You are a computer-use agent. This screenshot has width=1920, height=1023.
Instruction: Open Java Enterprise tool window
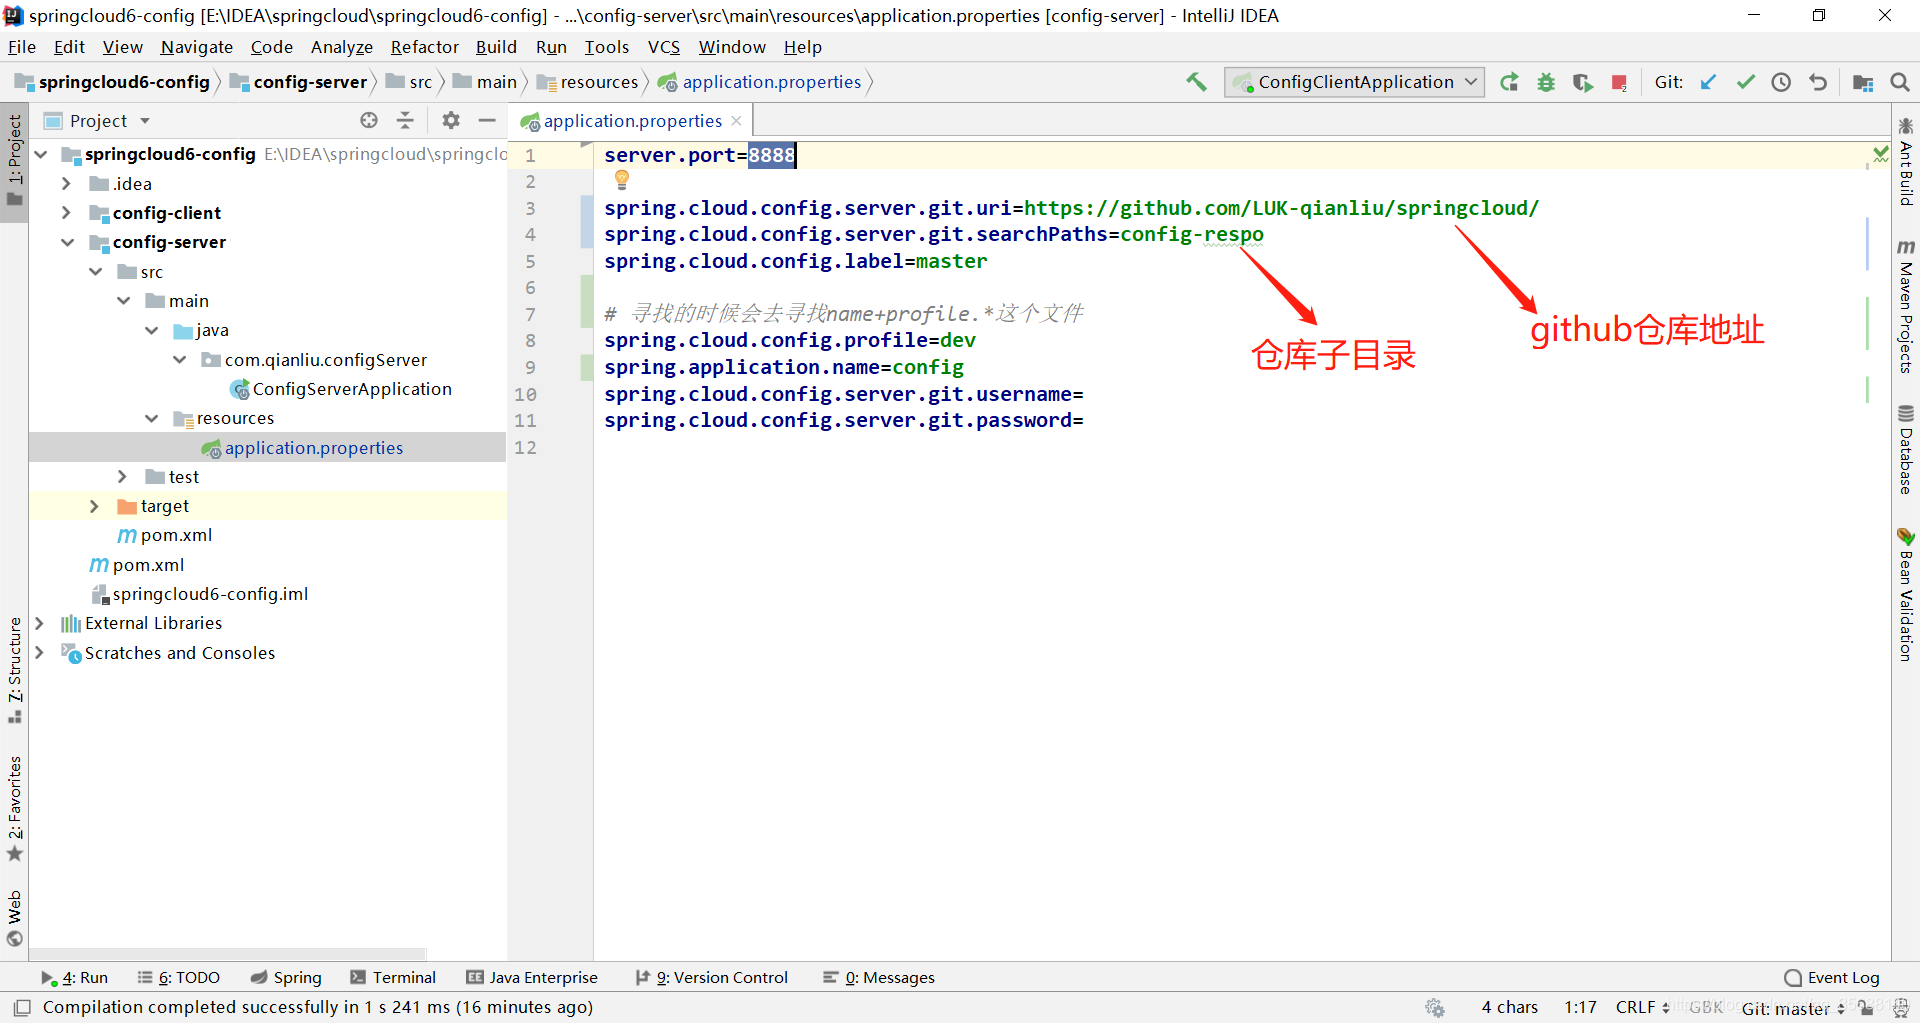point(532,978)
